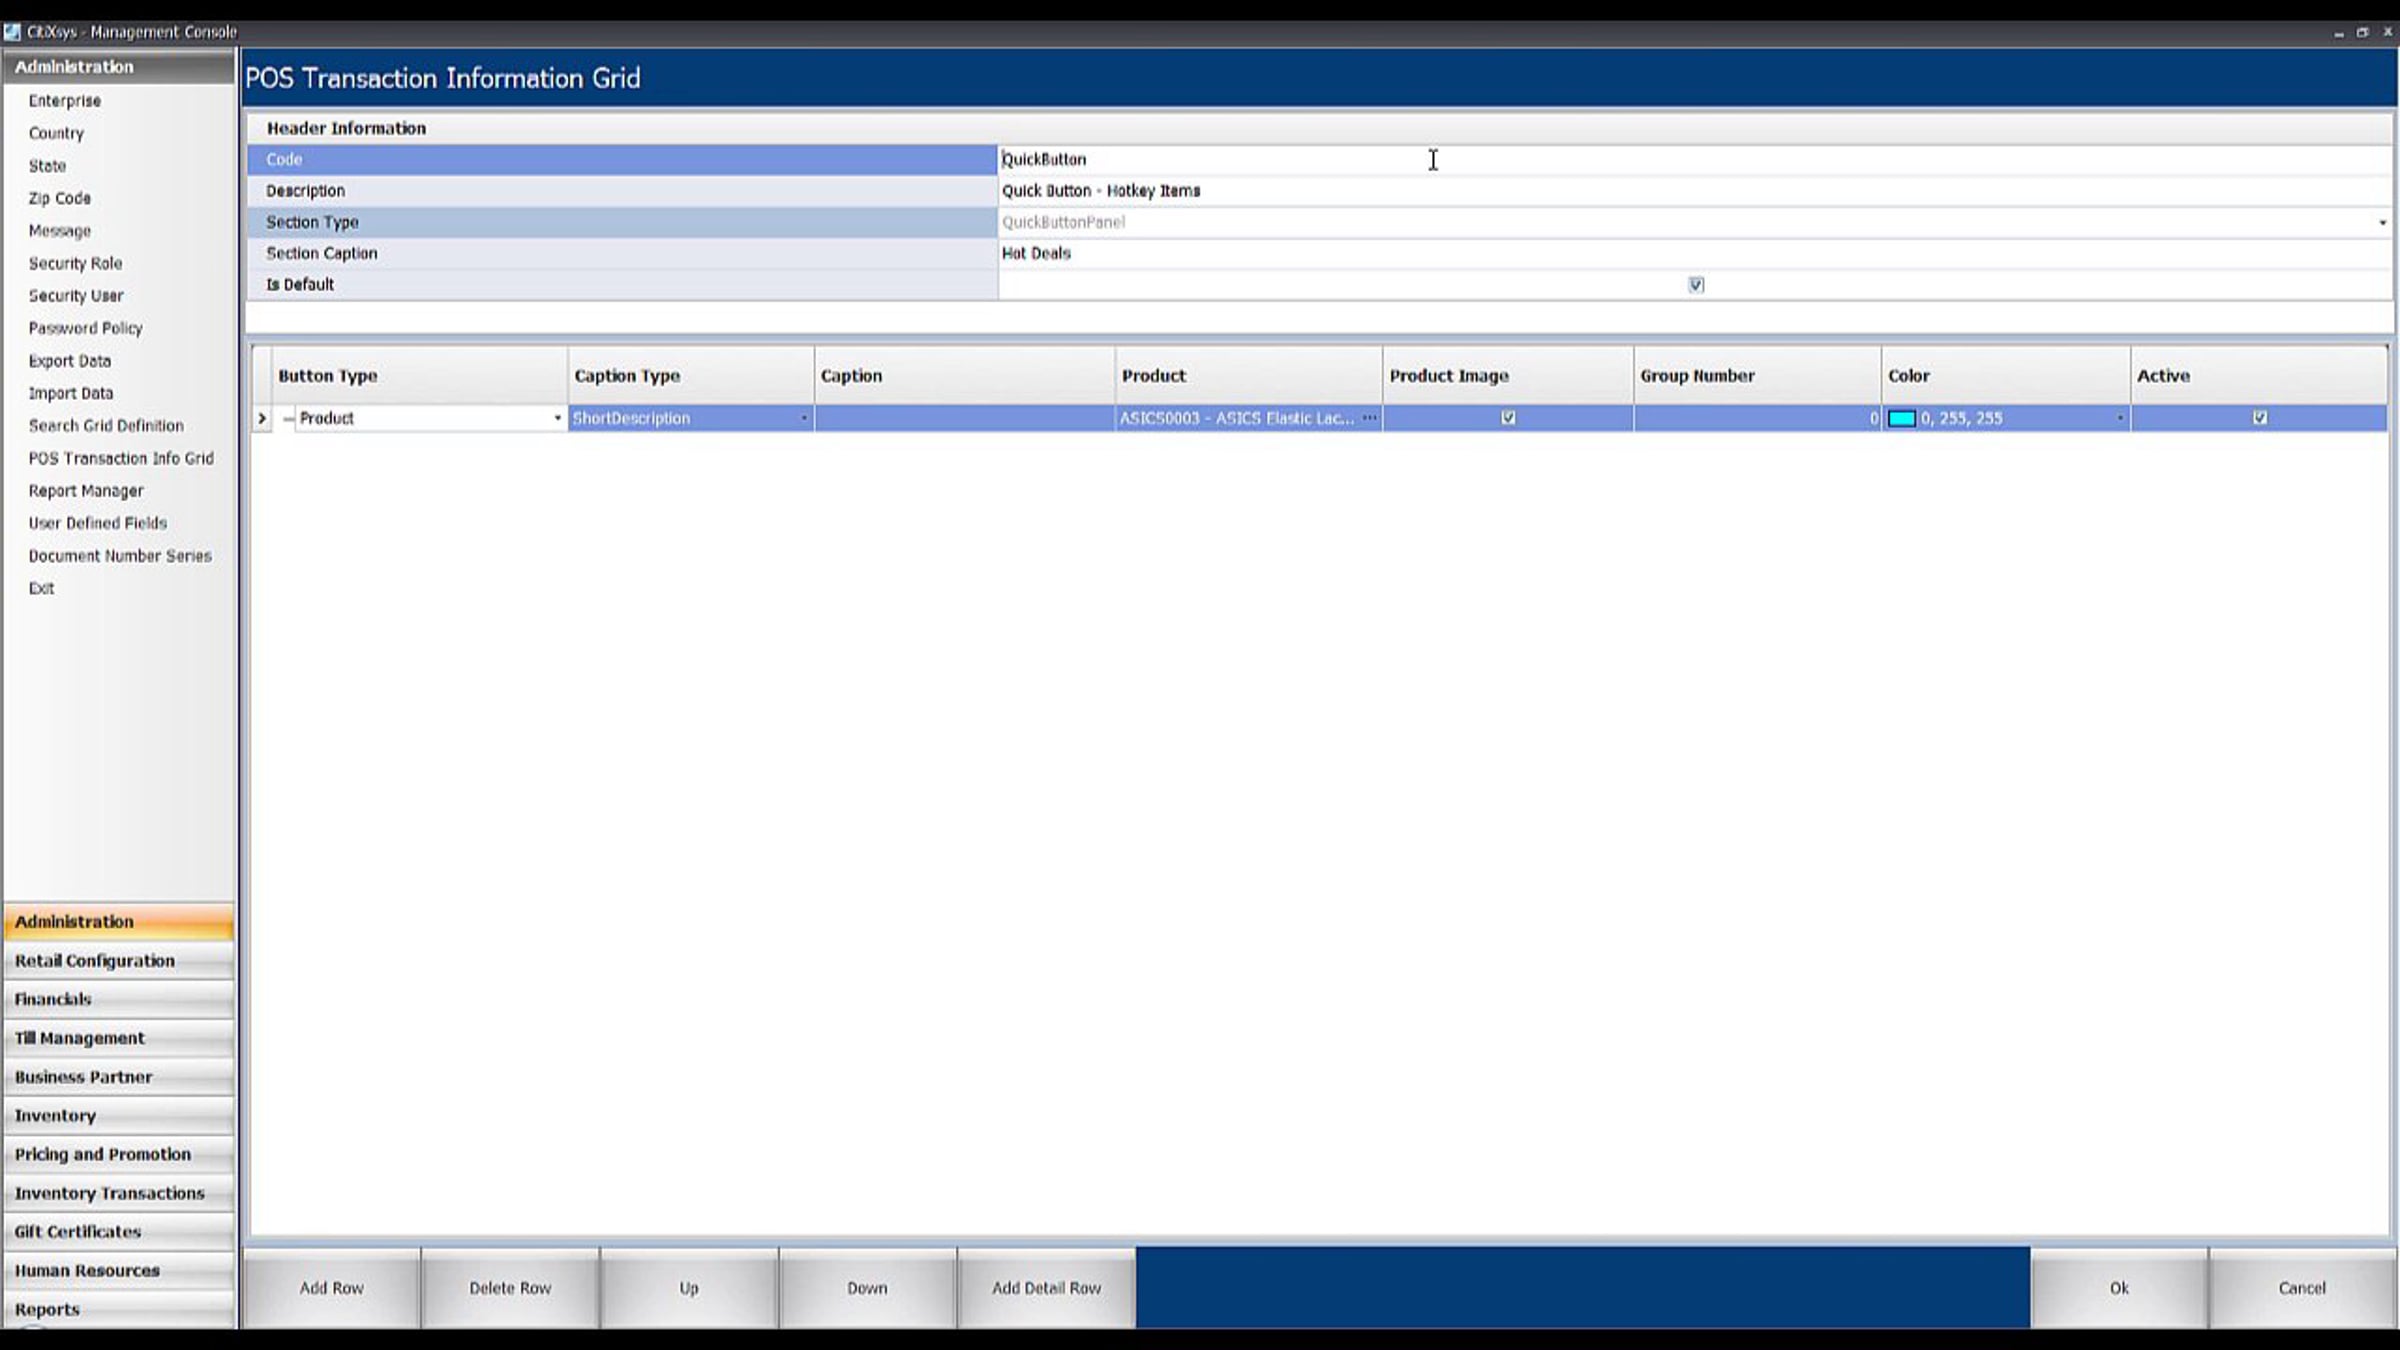2400x1350 pixels.
Task: Minimize the Management Console window
Action: coord(2338,32)
